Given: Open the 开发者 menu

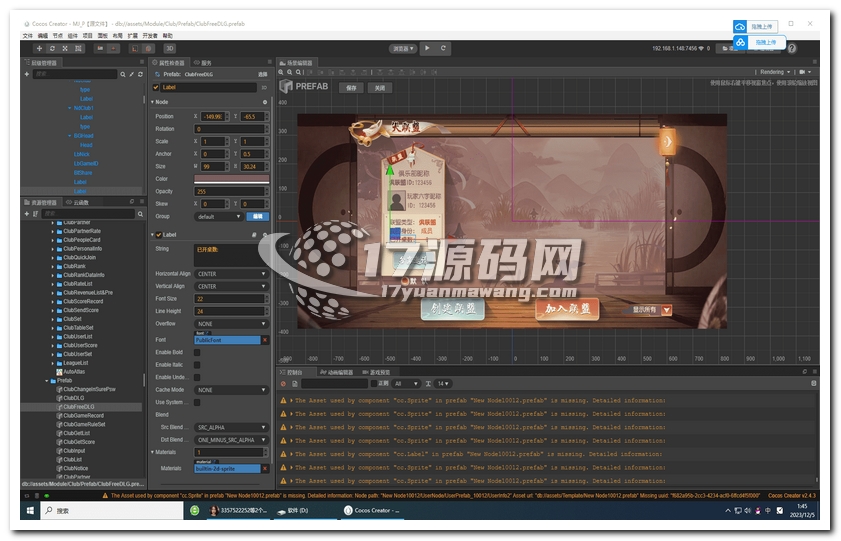Looking at the screenshot, I should pos(150,35).
